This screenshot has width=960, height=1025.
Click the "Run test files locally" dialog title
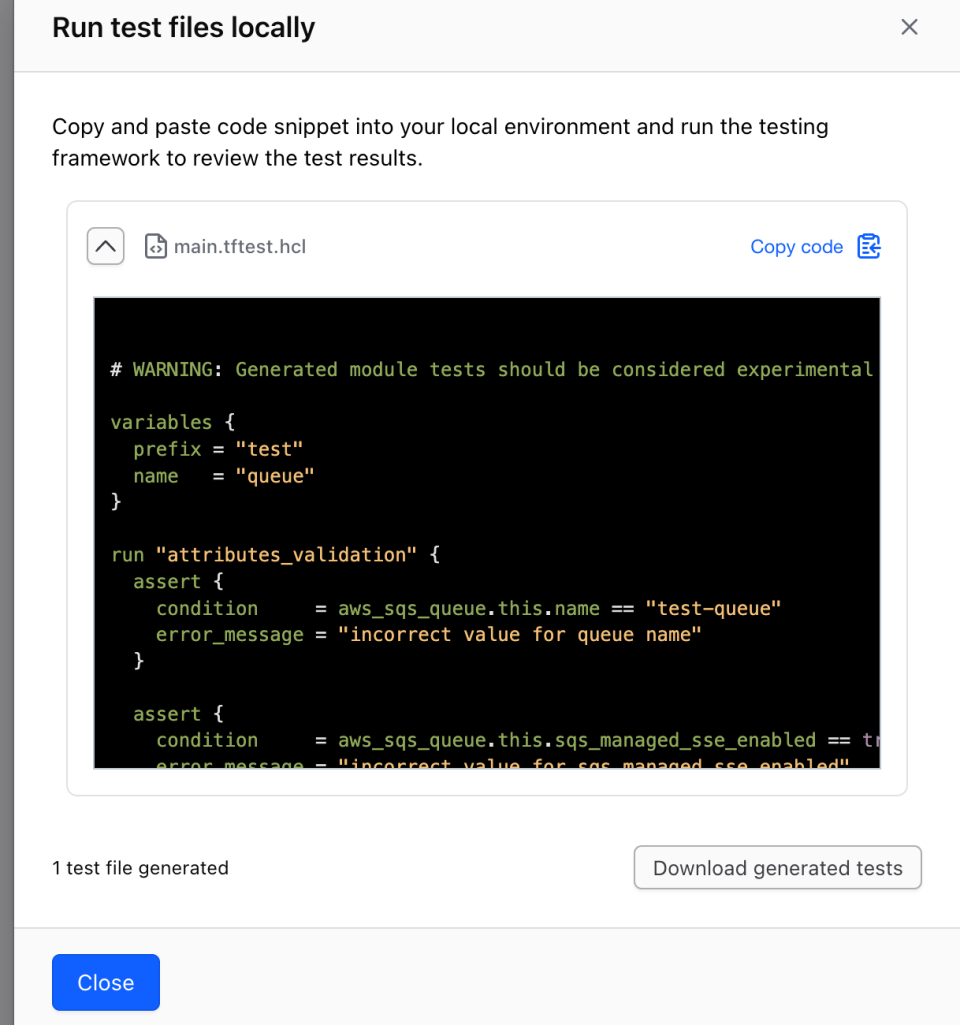click(x=183, y=27)
